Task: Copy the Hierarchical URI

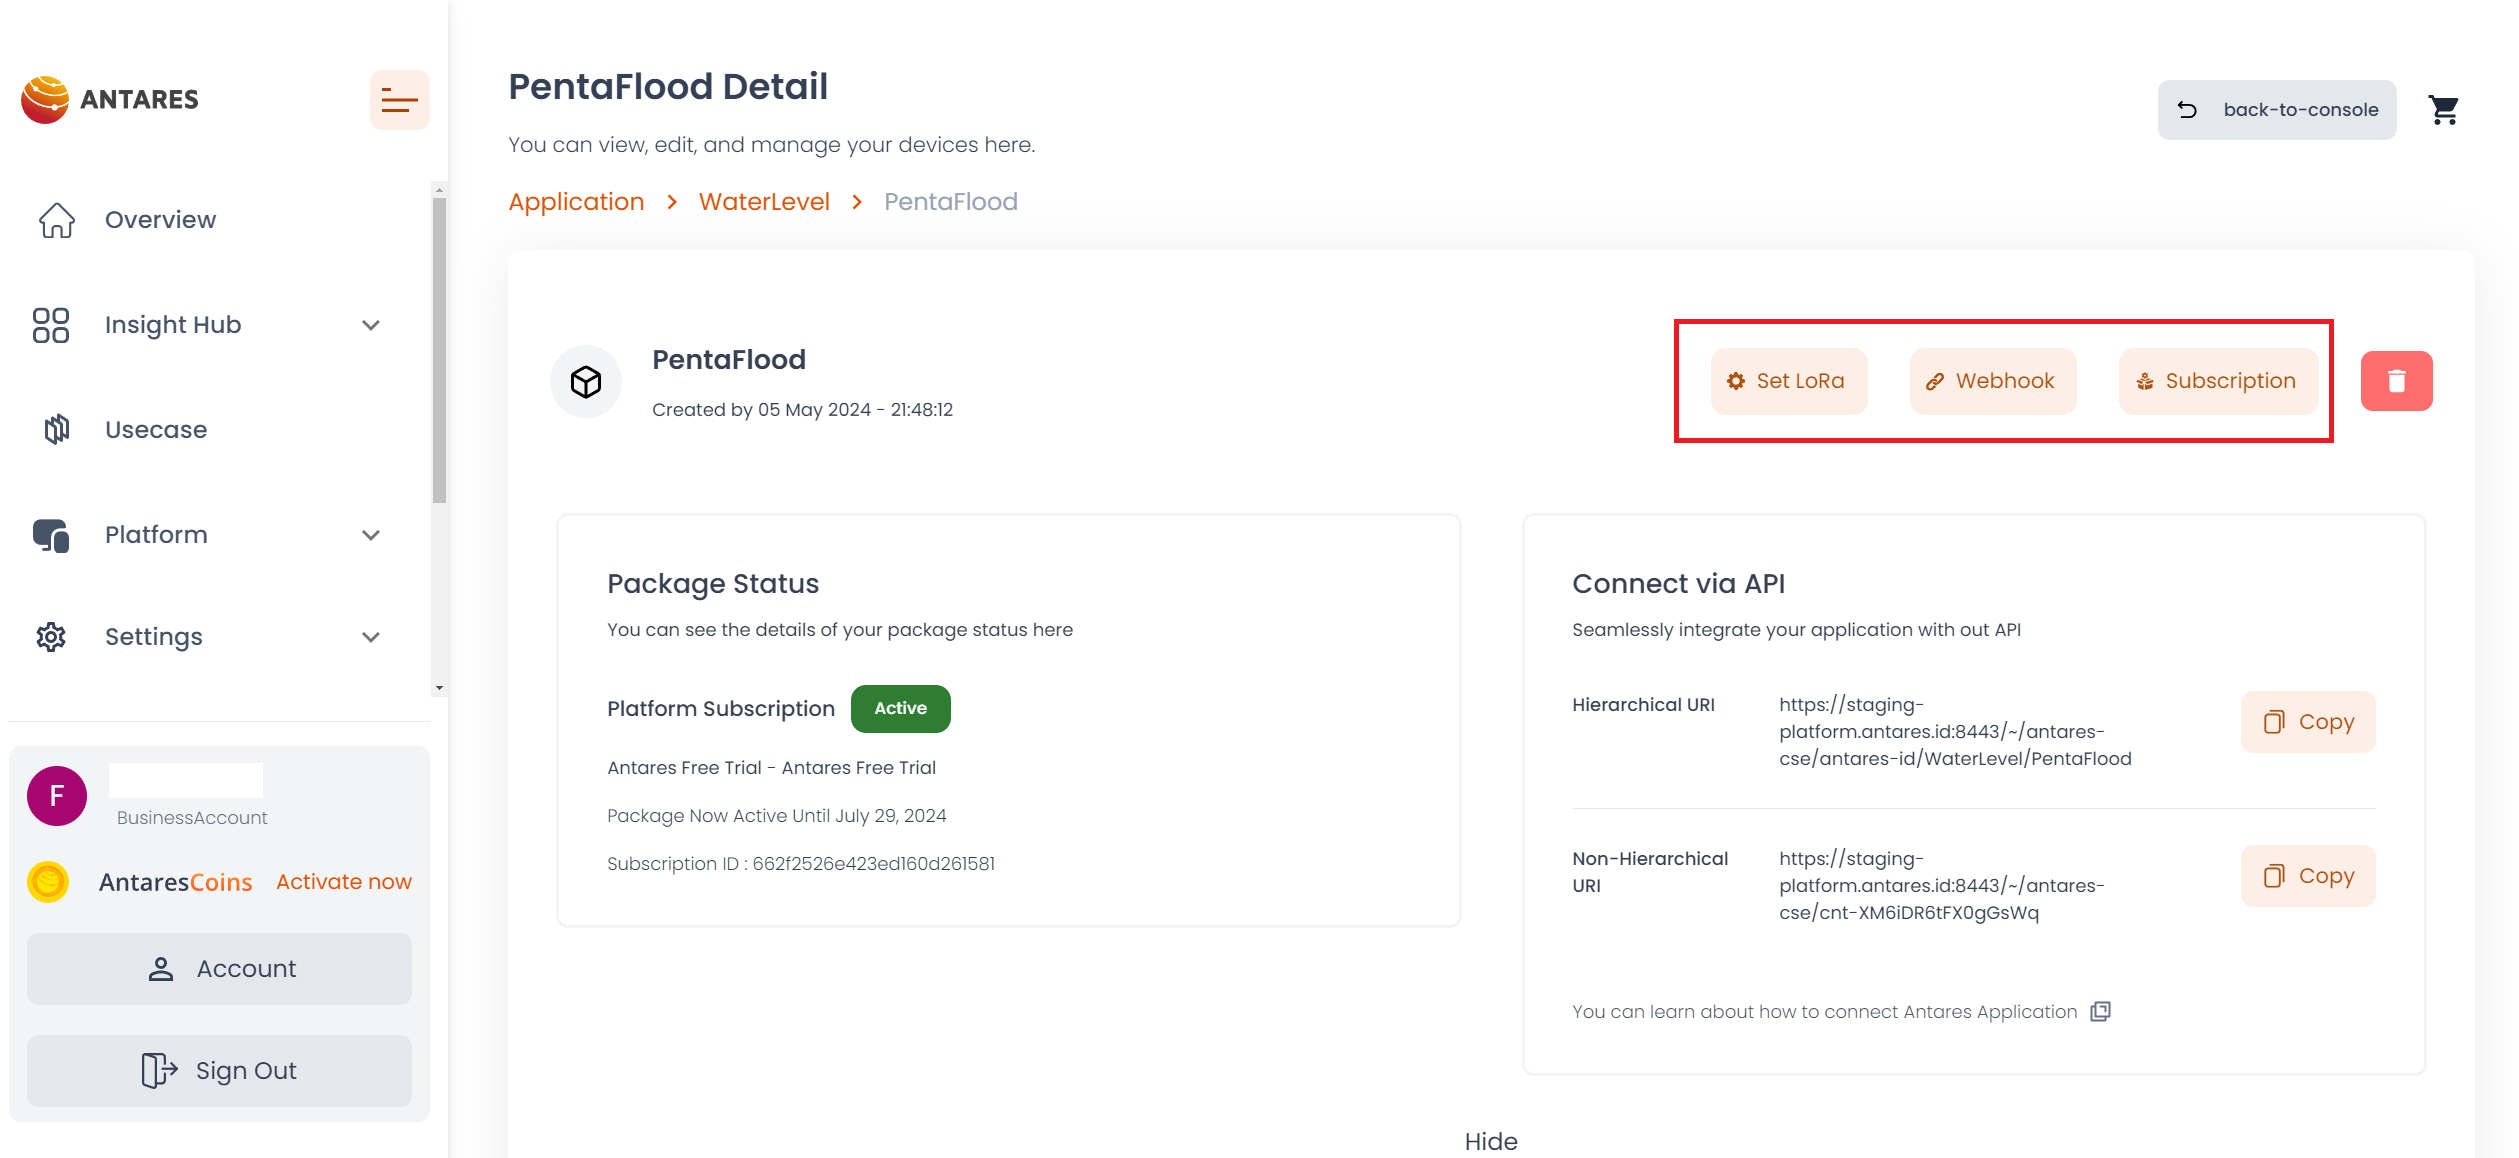Action: 2307,722
